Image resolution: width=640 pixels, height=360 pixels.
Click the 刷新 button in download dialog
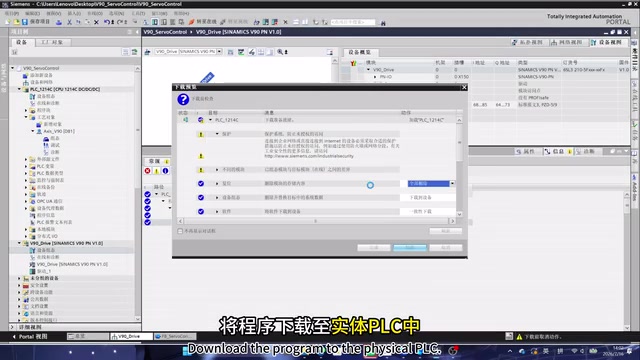pos(446,231)
